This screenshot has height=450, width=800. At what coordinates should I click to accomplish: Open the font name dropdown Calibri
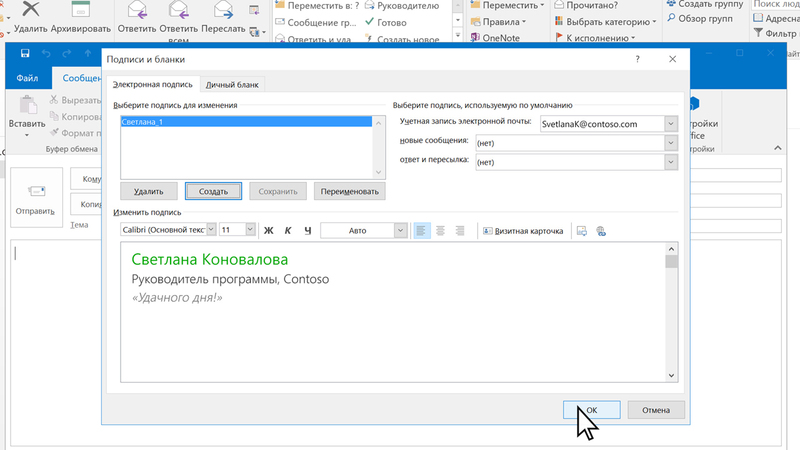(x=210, y=230)
